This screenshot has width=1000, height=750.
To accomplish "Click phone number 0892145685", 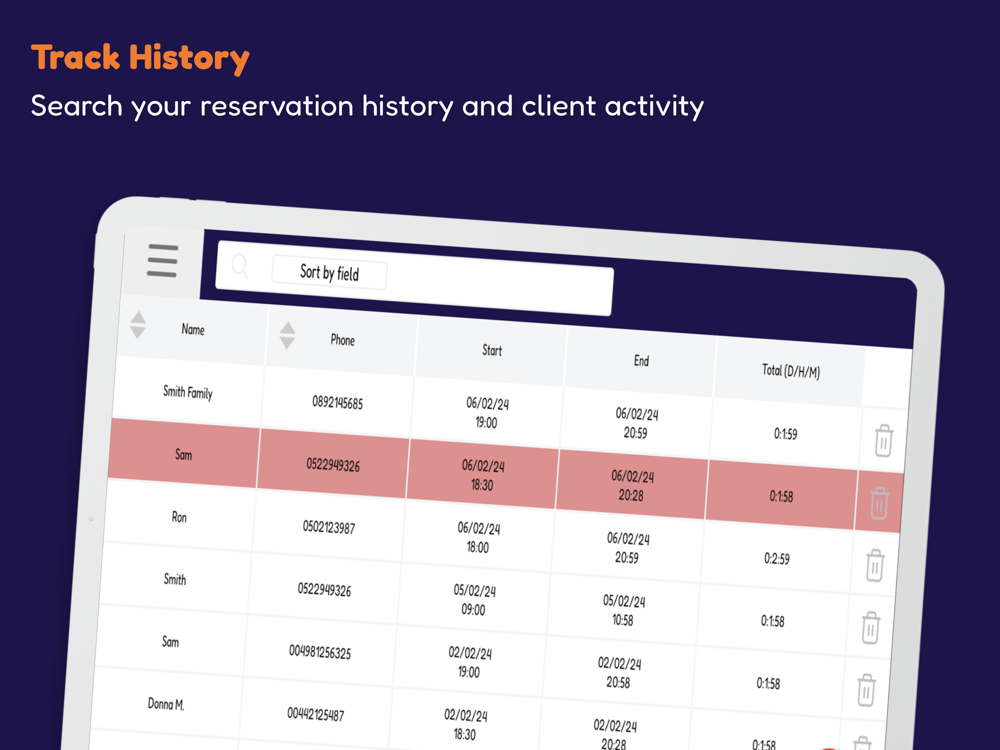I will (x=337, y=402).
